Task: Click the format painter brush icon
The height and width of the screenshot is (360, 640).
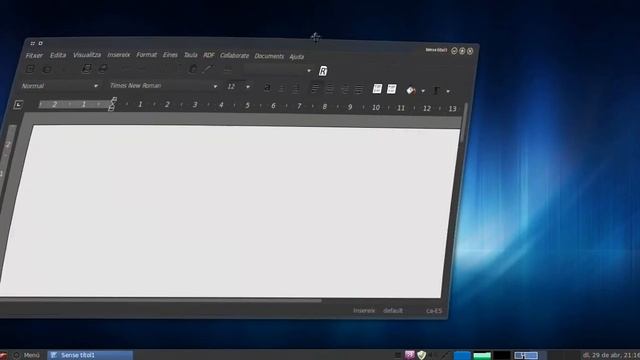Action: pyautogui.click(x=208, y=69)
